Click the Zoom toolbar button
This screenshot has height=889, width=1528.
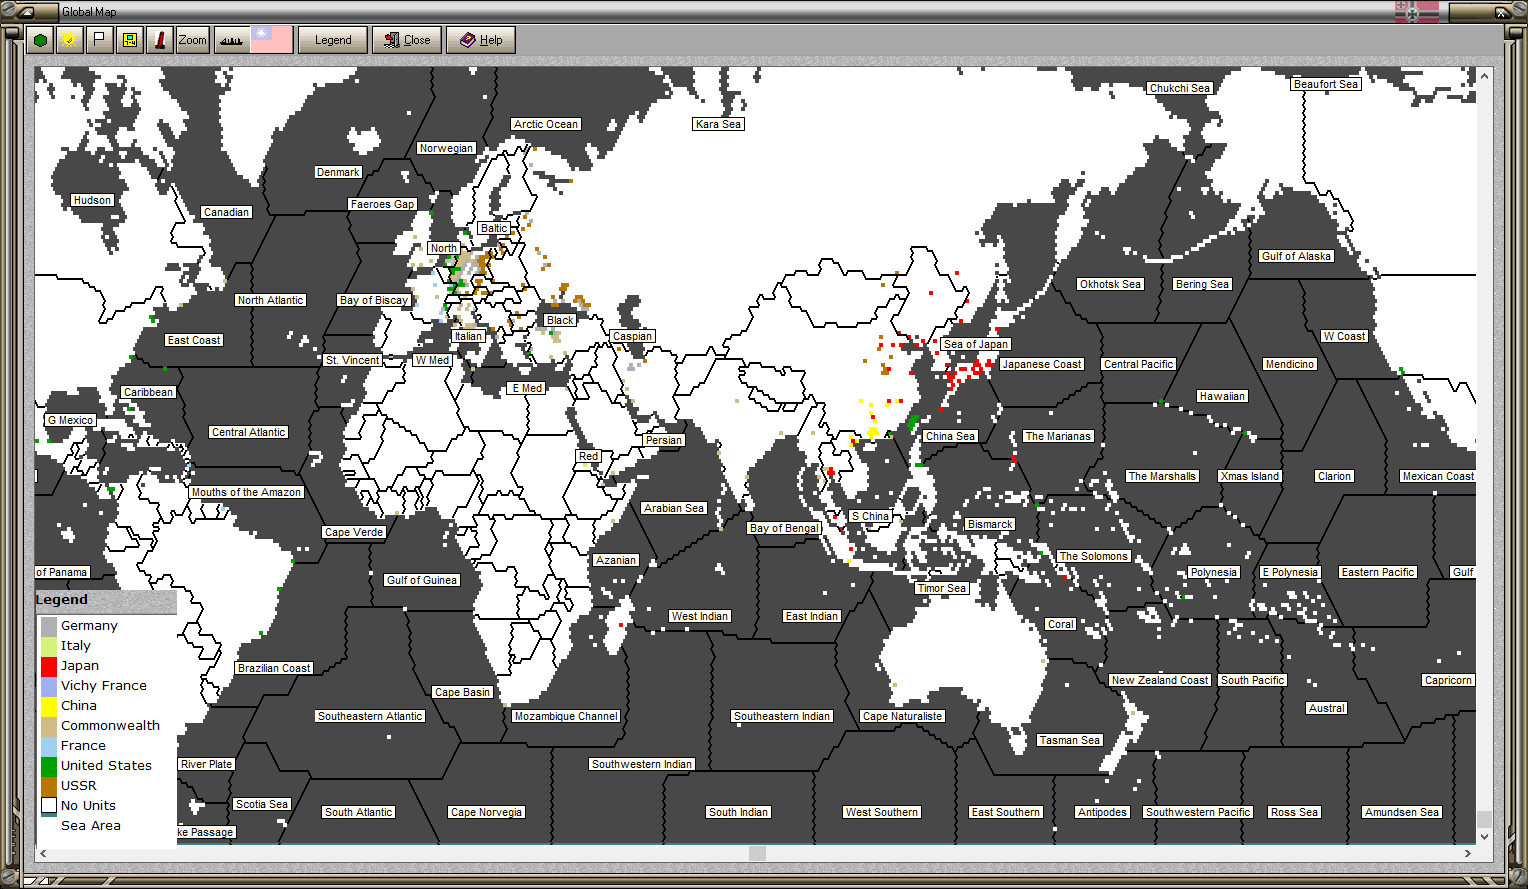tap(192, 40)
